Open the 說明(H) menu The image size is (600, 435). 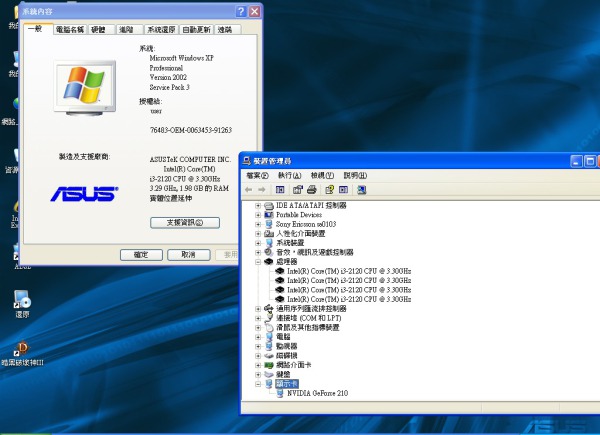(355, 176)
